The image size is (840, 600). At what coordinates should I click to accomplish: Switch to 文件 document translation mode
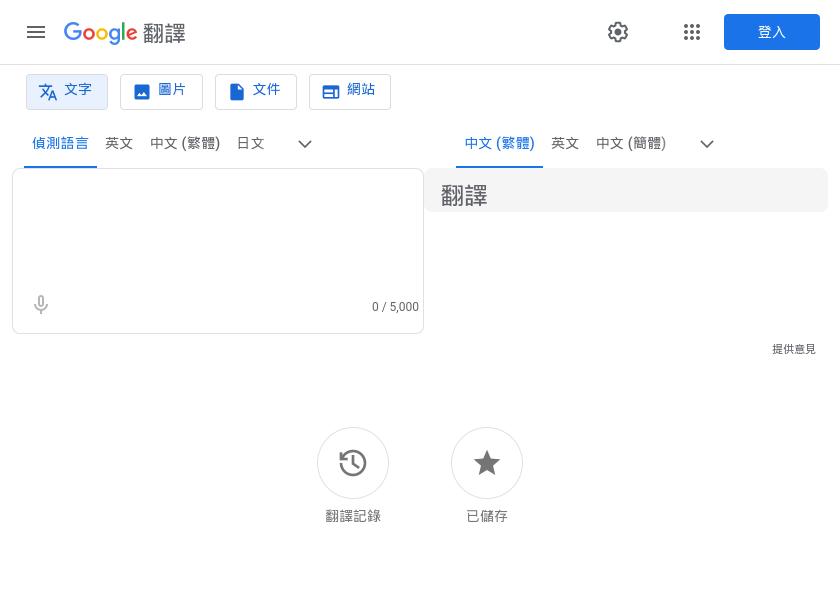click(x=255, y=92)
